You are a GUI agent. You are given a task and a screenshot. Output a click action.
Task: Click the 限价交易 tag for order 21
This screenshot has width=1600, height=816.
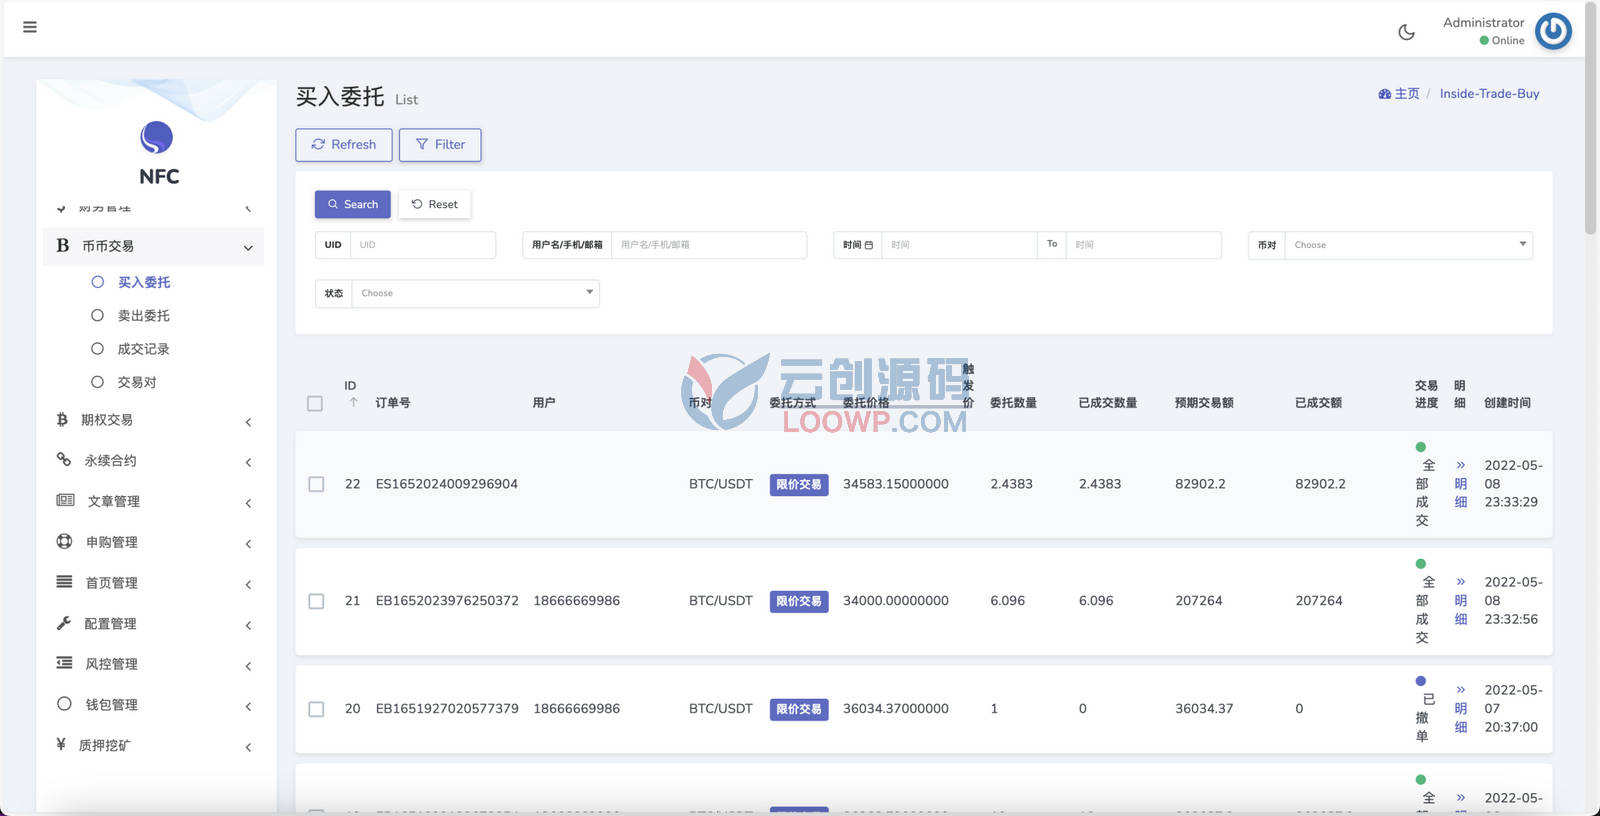tap(799, 601)
